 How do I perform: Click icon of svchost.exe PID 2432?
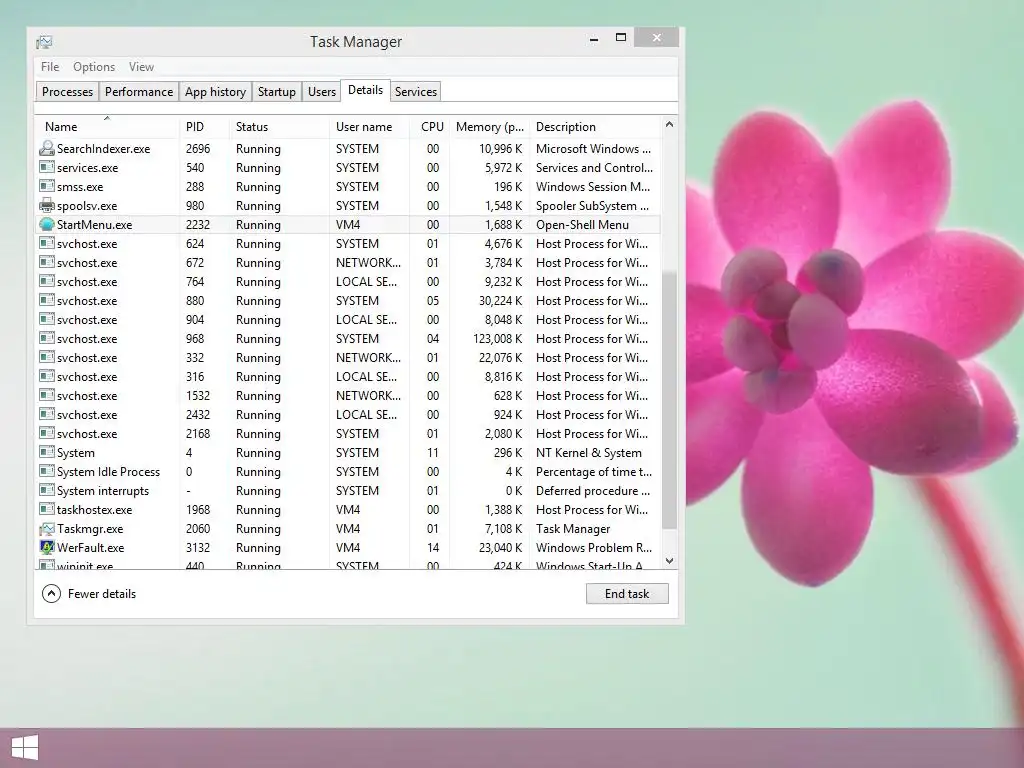47,414
